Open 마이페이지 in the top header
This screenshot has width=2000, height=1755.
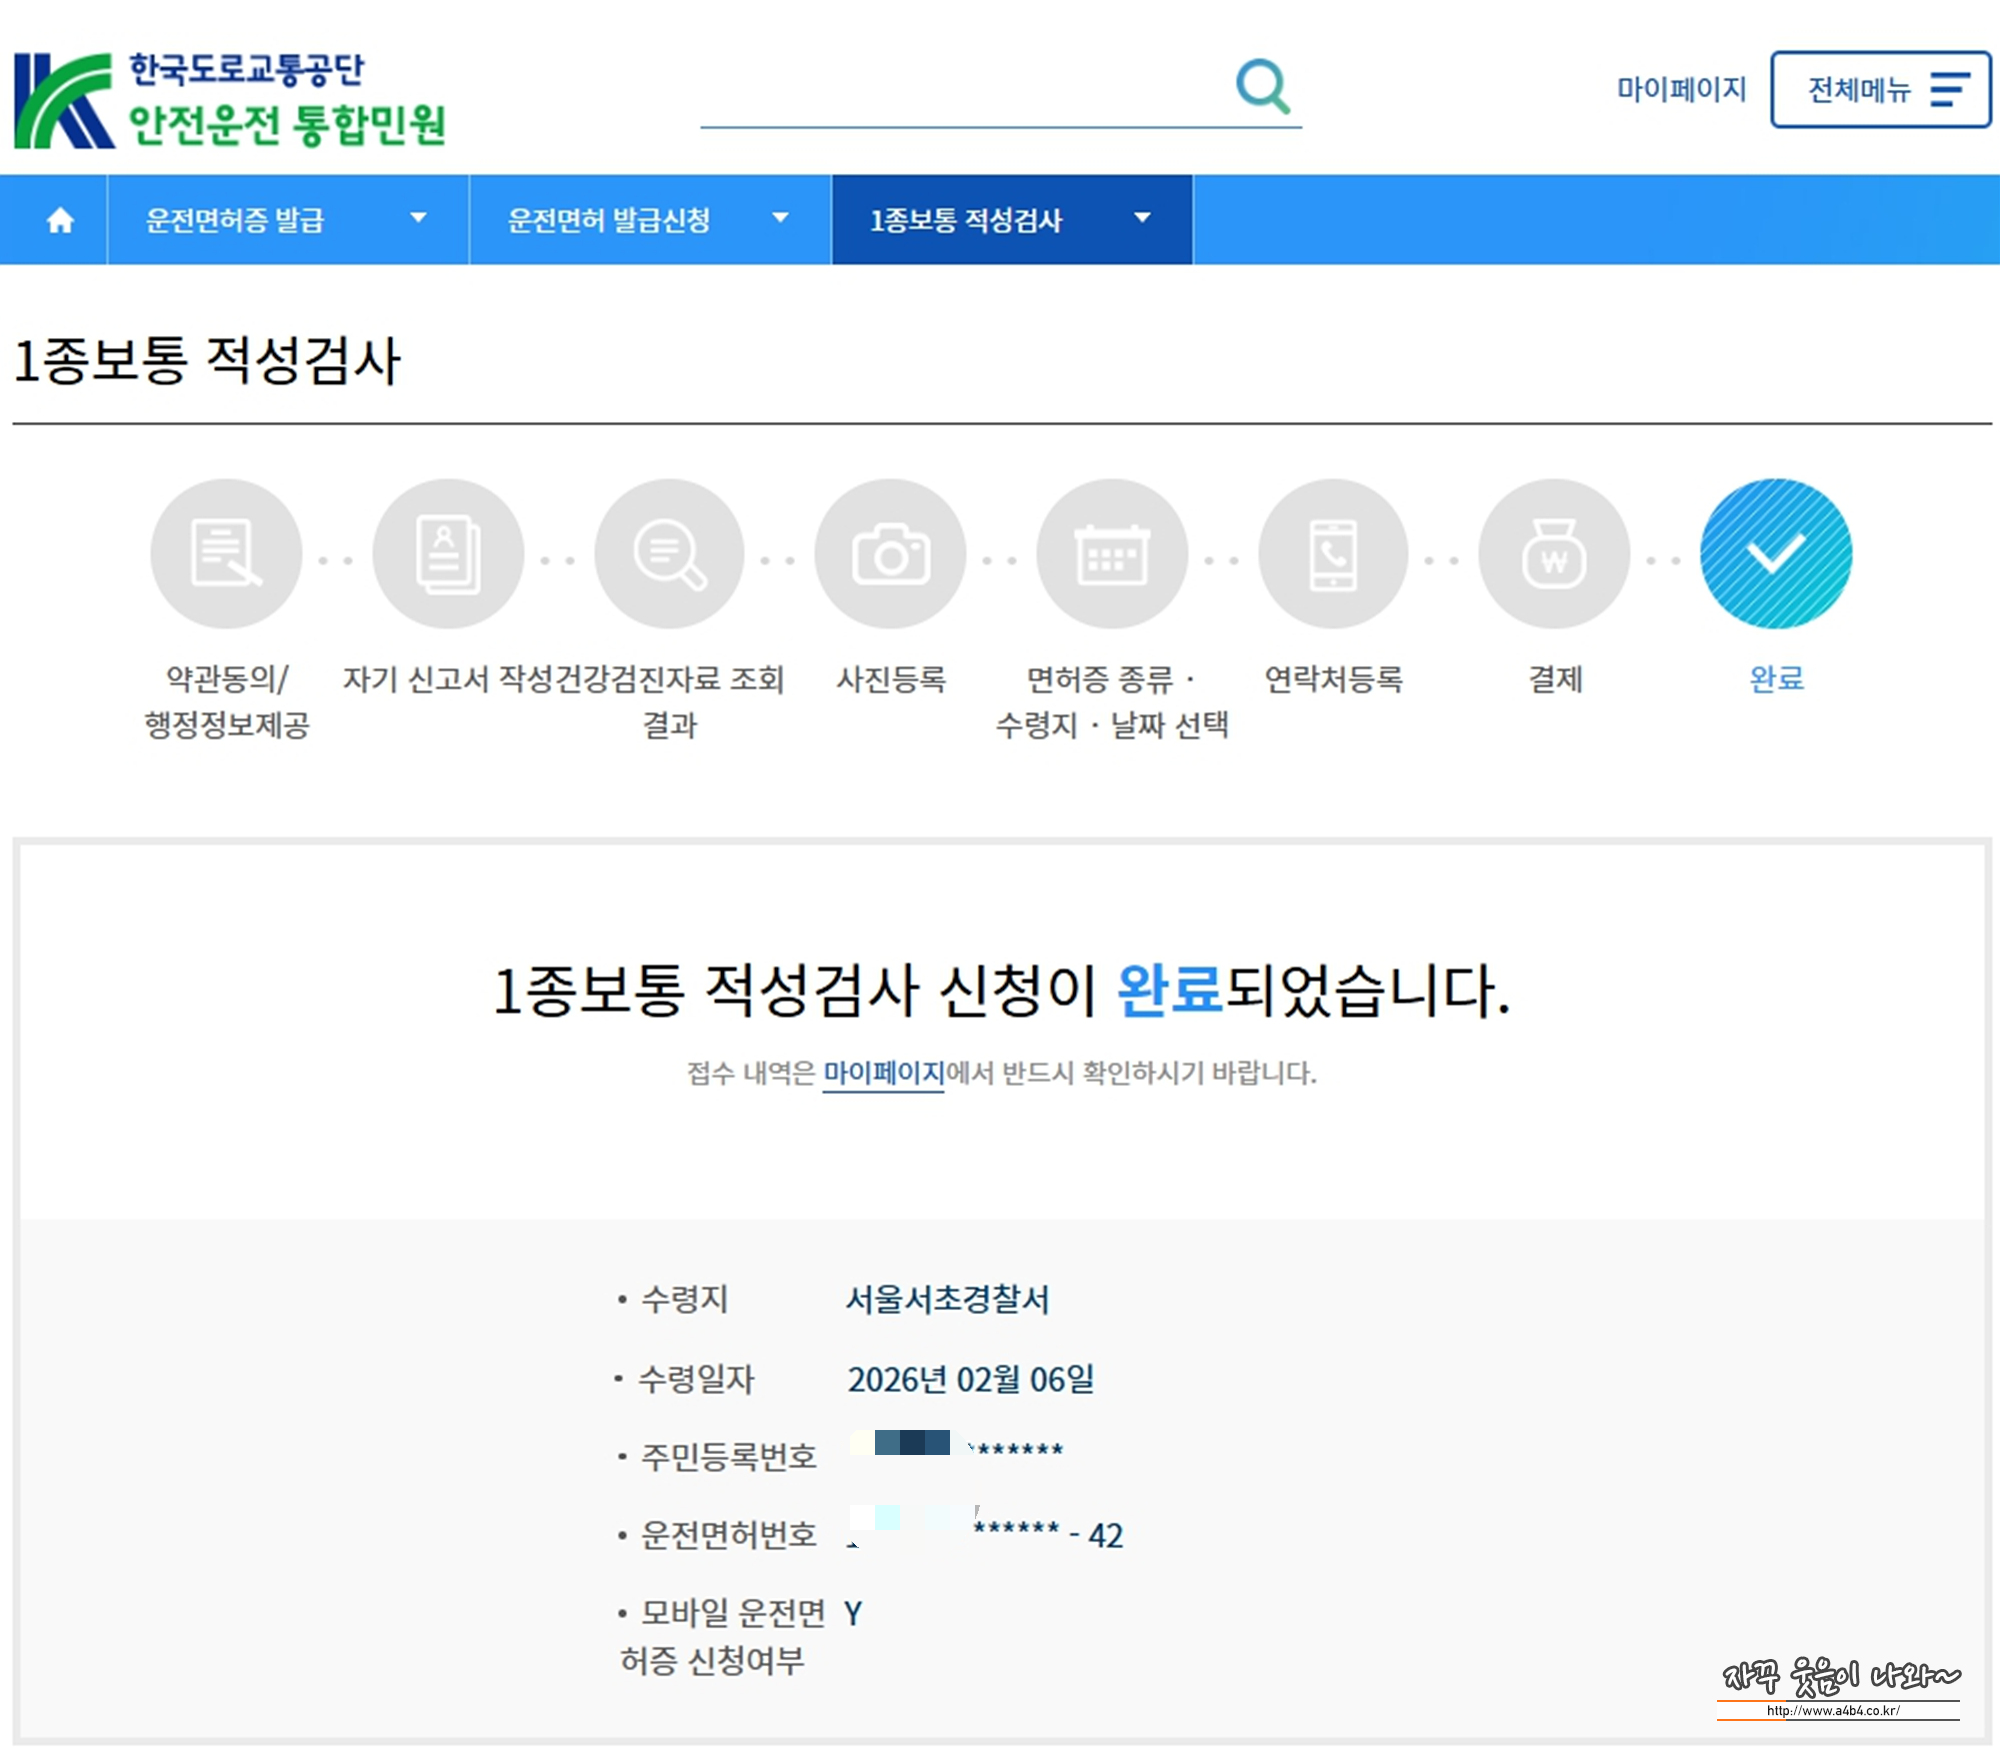tap(1681, 90)
